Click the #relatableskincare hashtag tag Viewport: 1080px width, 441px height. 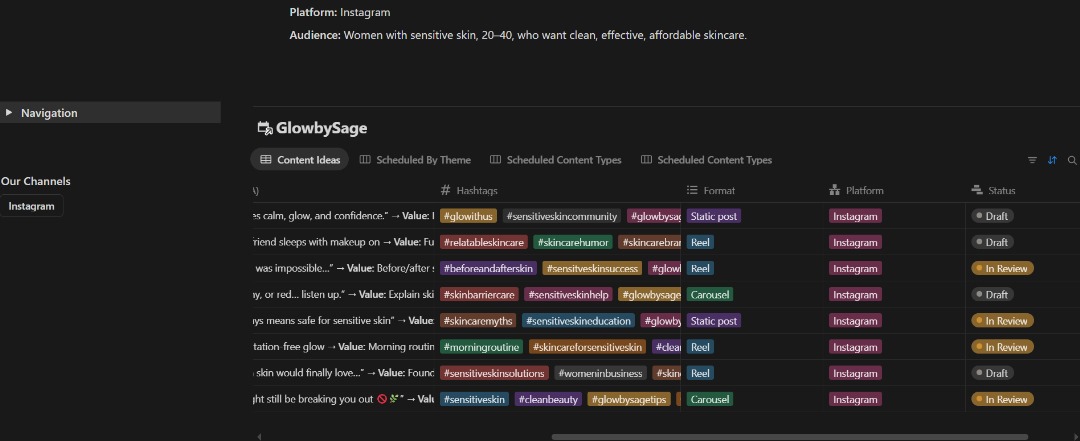484,243
